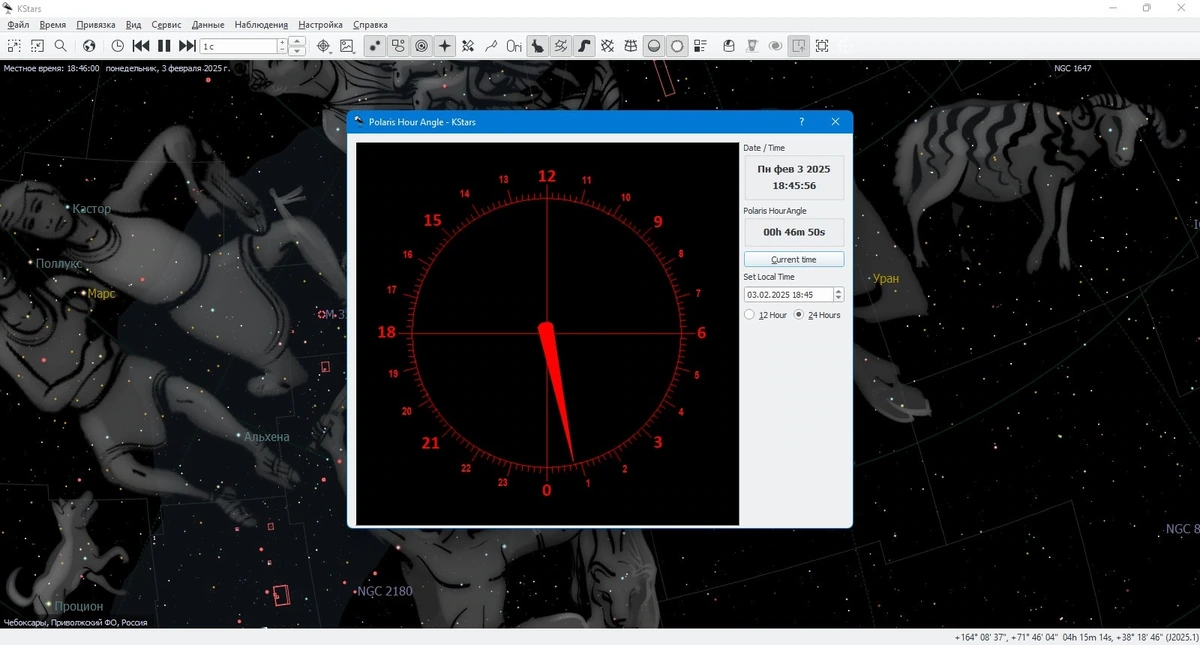Click the NGC 2180 object label
1200x645 pixels.
tap(385, 591)
